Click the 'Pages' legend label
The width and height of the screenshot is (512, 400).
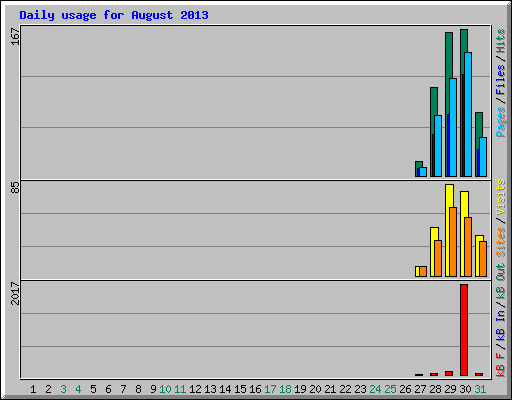(501, 122)
